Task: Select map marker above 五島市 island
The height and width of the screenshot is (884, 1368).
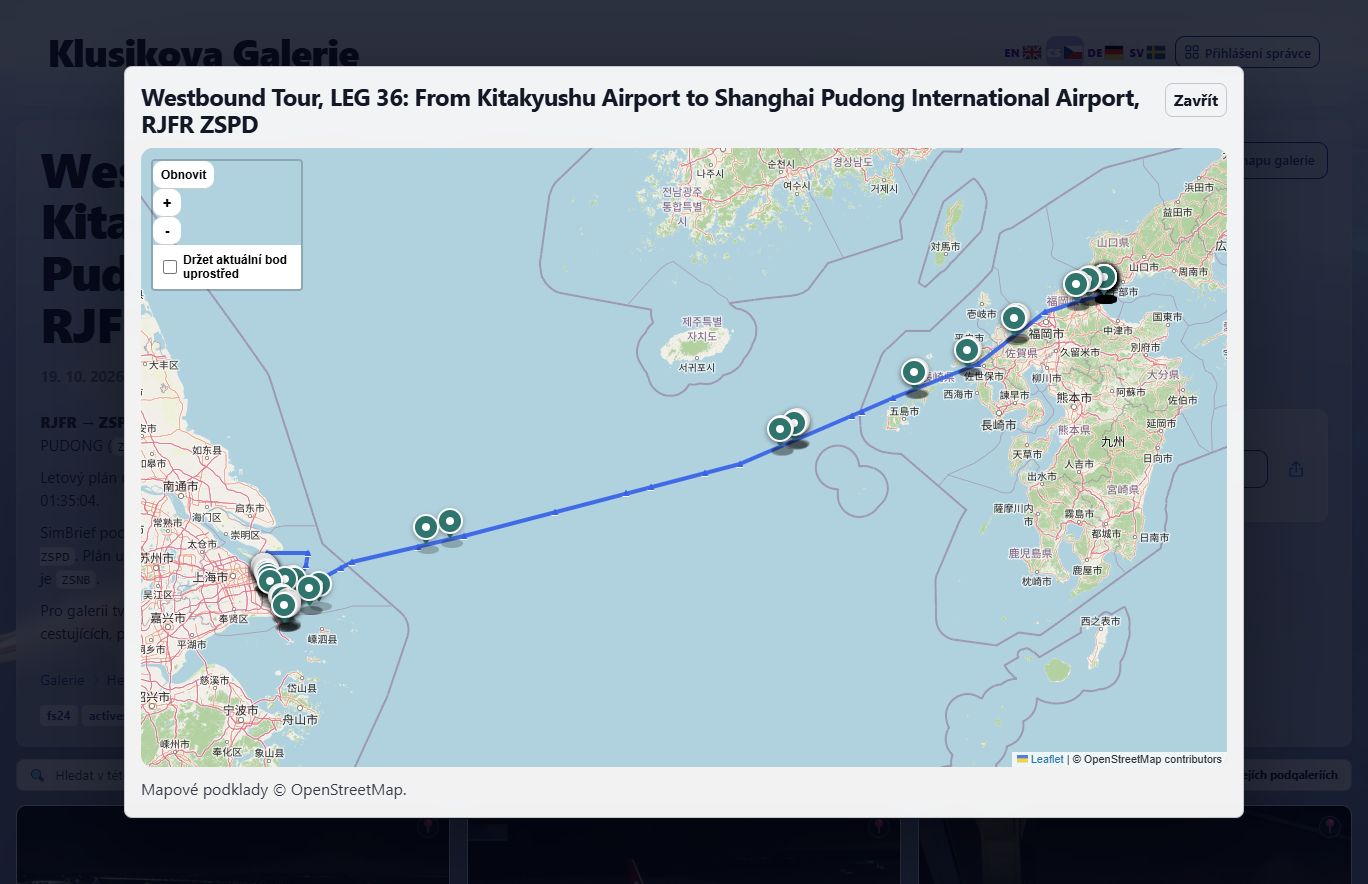Action: coord(915,372)
